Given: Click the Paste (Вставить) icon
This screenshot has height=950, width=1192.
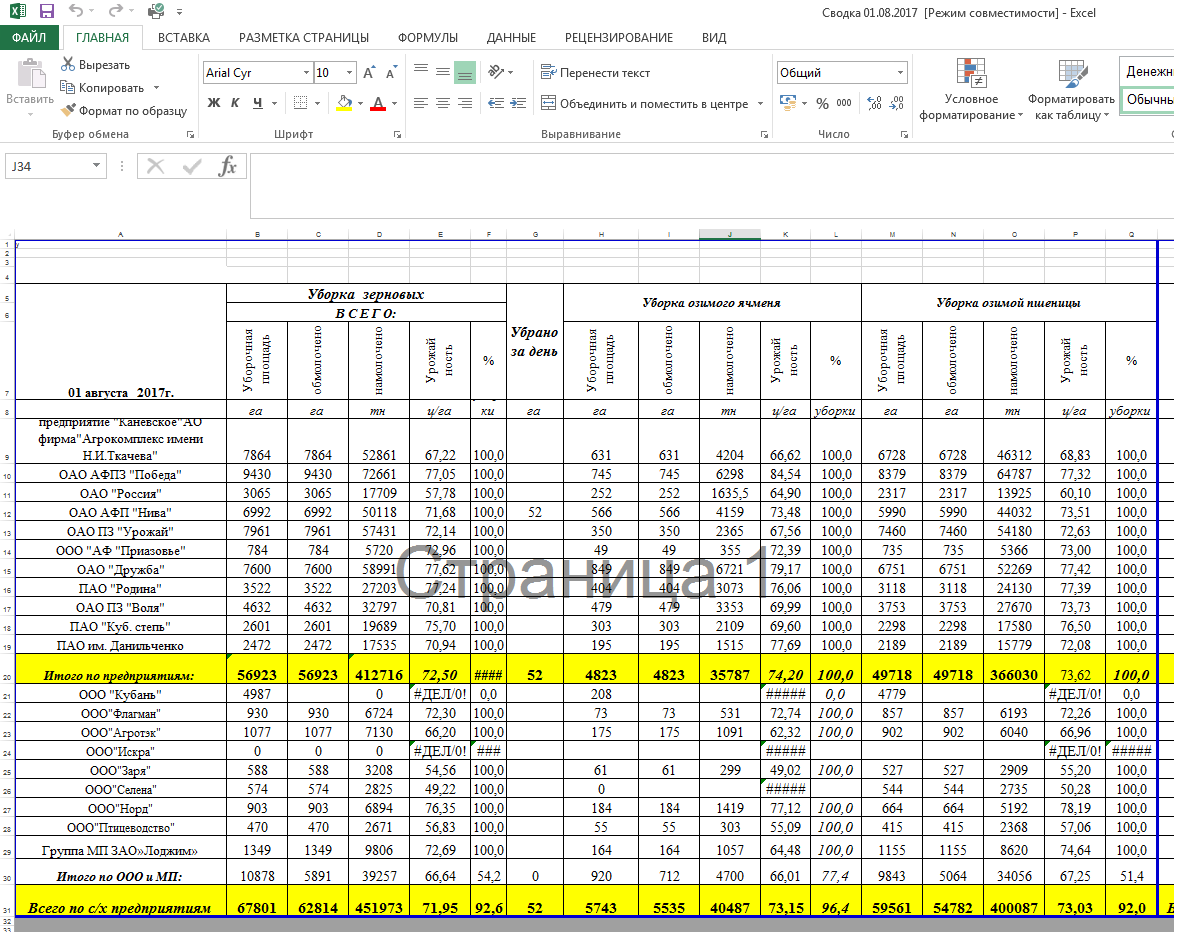Looking at the screenshot, I should click(30, 76).
